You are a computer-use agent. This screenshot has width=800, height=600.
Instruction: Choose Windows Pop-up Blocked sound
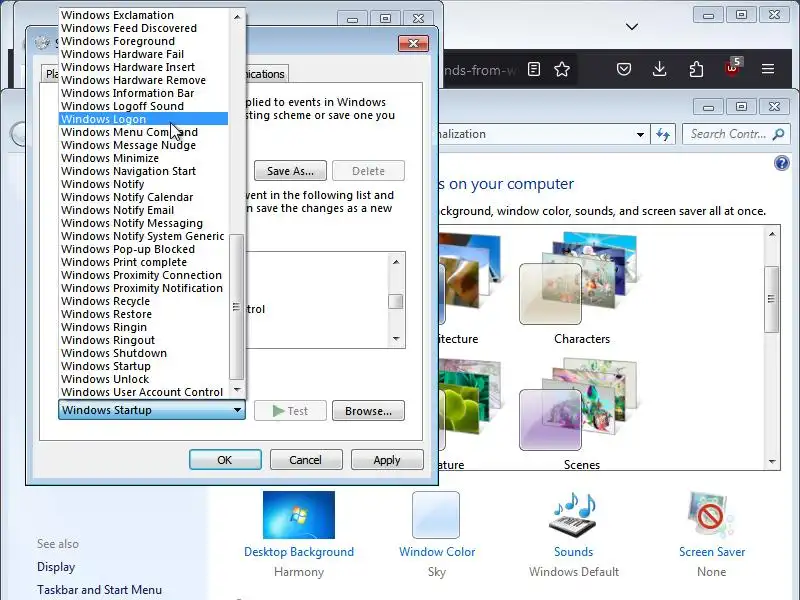[x=143, y=249]
